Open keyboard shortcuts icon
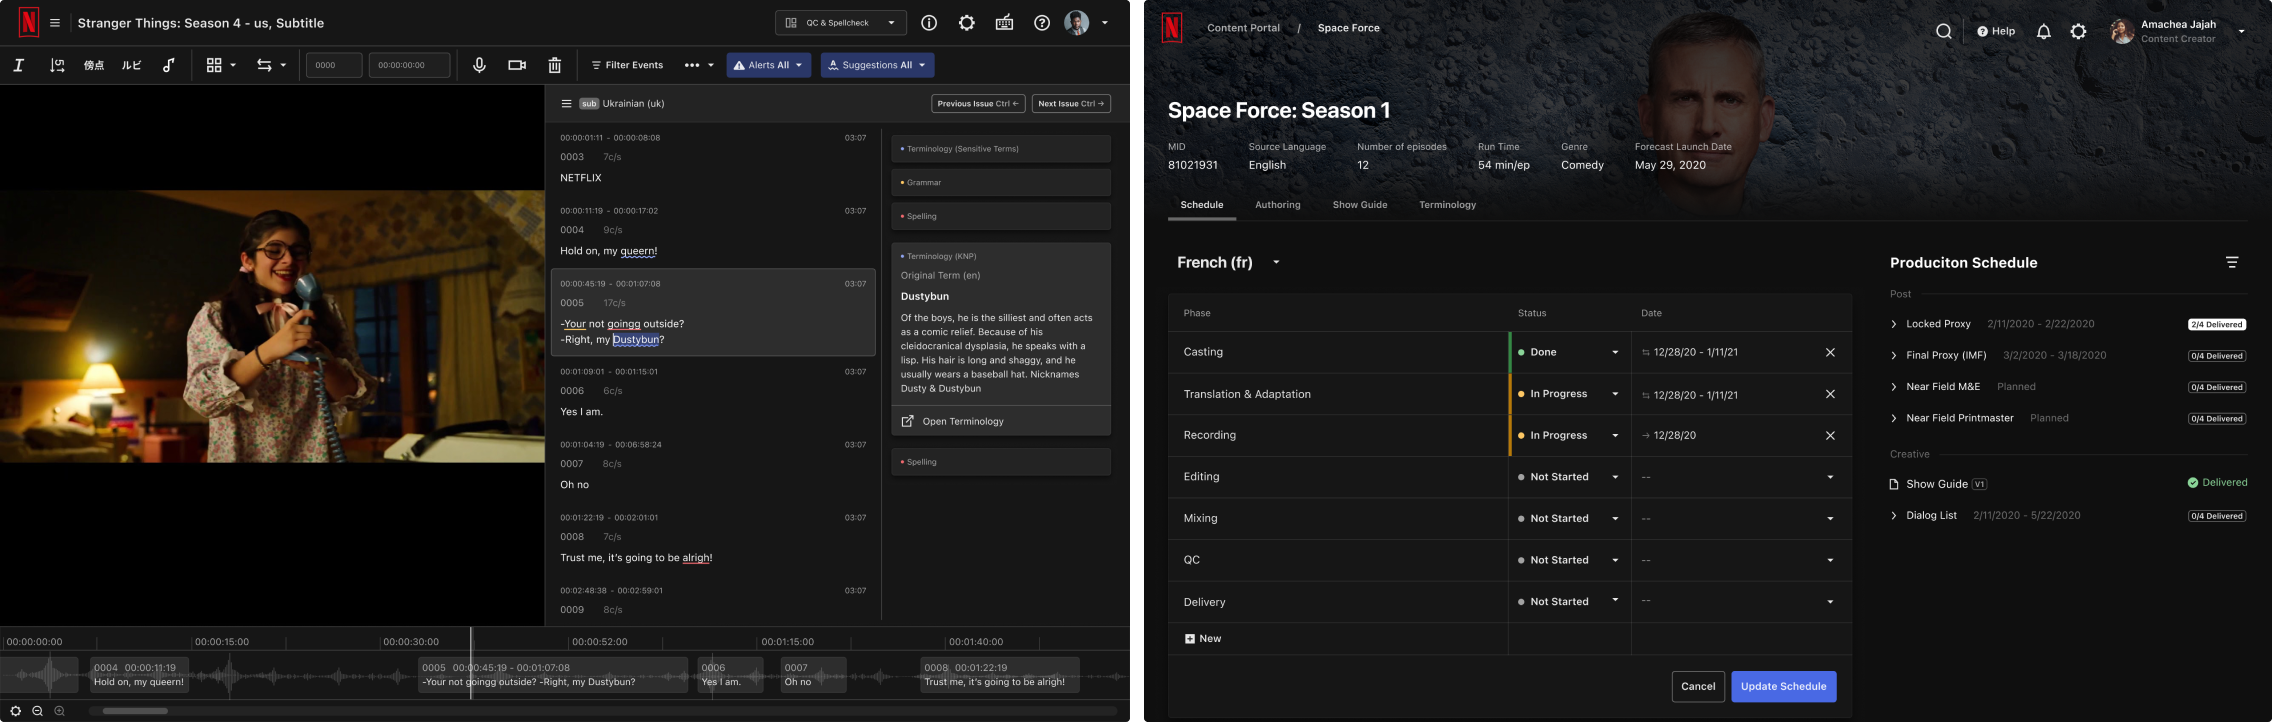2272x722 pixels. tap(1005, 23)
